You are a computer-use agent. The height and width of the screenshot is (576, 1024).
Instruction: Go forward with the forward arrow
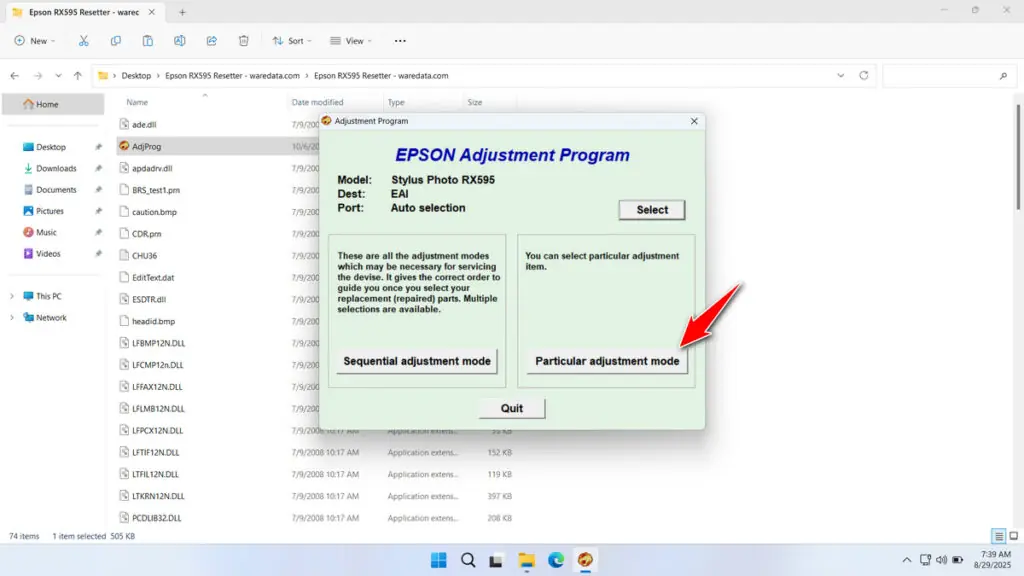tap(38, 76)
